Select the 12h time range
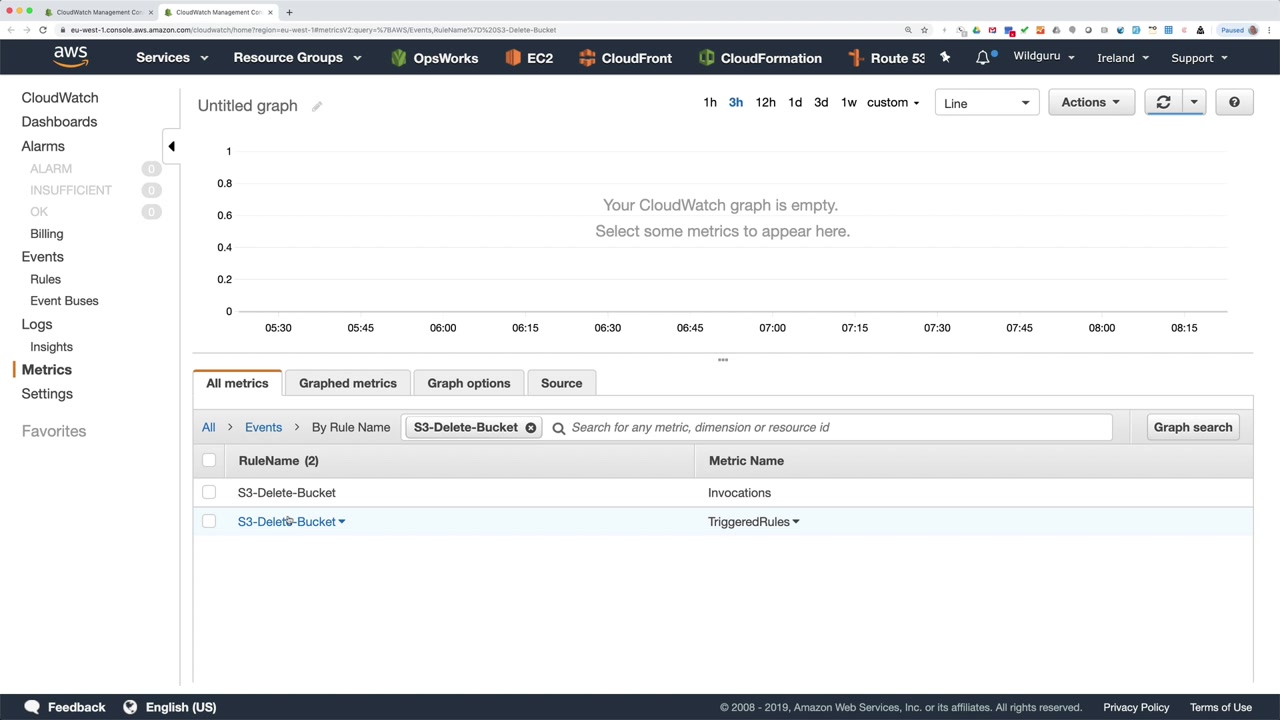Viewport: 1280px width, 720px height. pyautogui.click(x=765, y=102)
